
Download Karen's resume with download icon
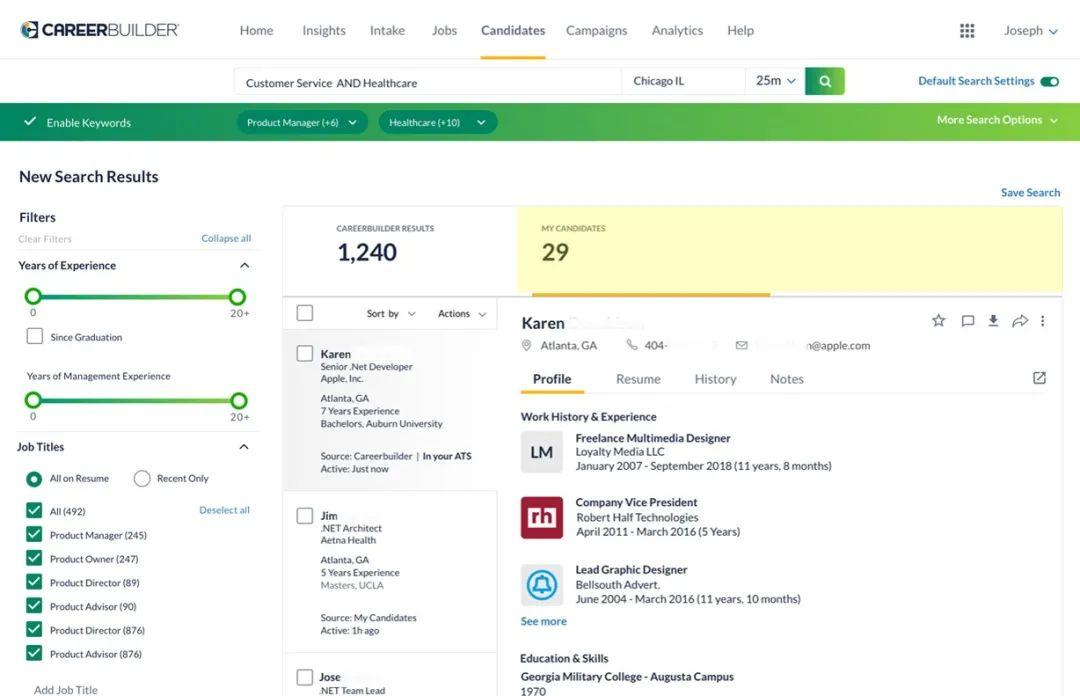click(x=993, y=321)
